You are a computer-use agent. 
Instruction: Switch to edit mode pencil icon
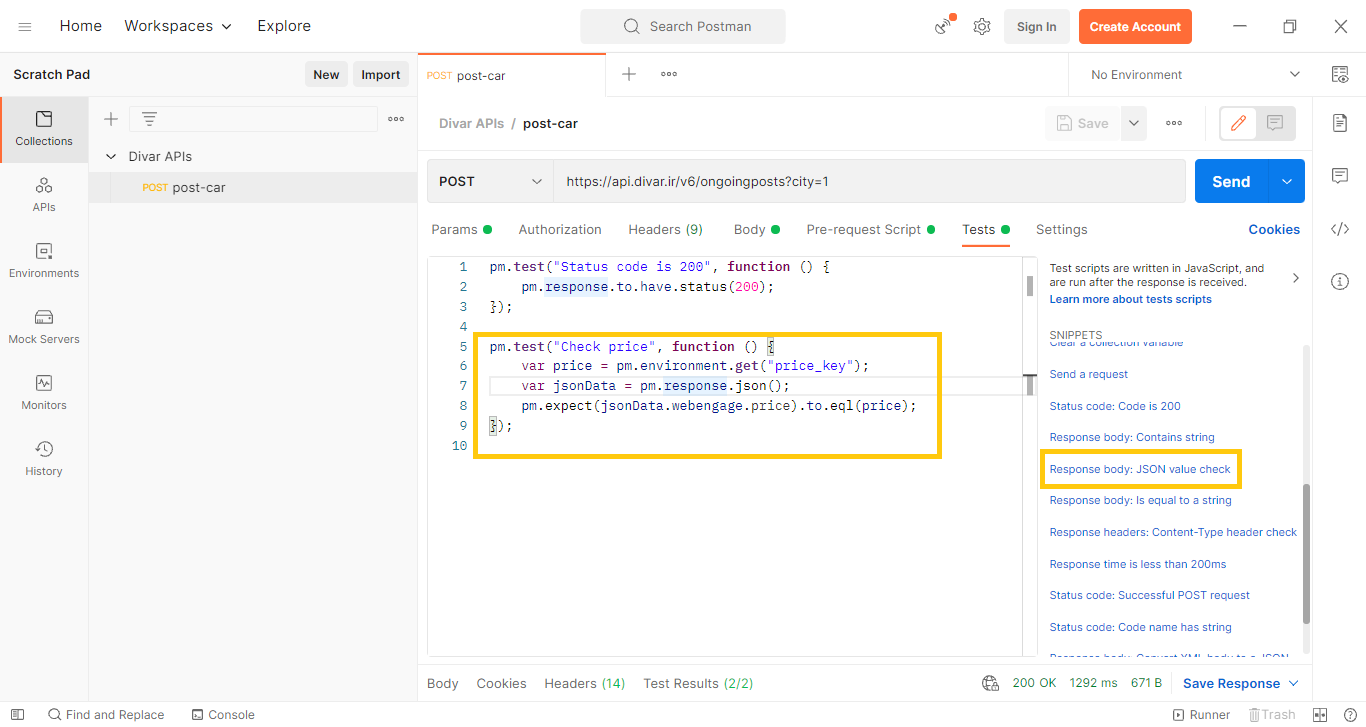click(1238, 123)
